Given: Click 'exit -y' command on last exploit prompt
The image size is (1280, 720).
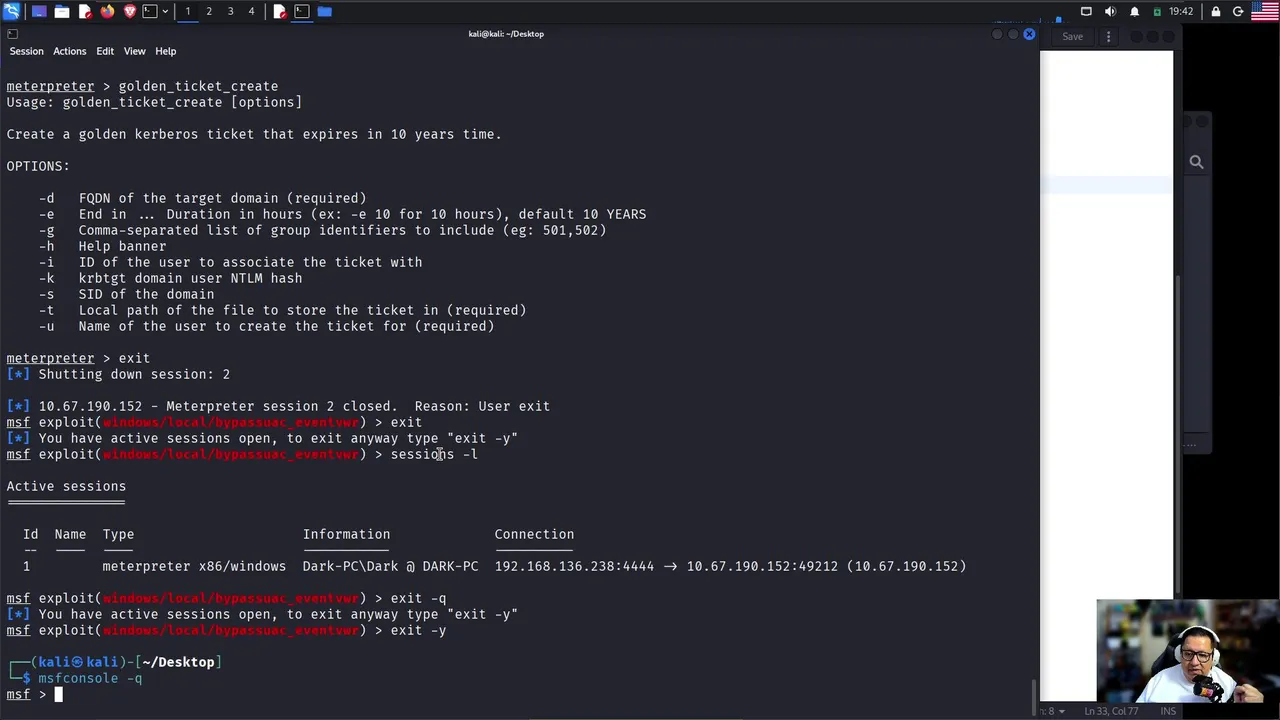Looking at the screenshot, I should pyautogui.click(x=418, y=630).
